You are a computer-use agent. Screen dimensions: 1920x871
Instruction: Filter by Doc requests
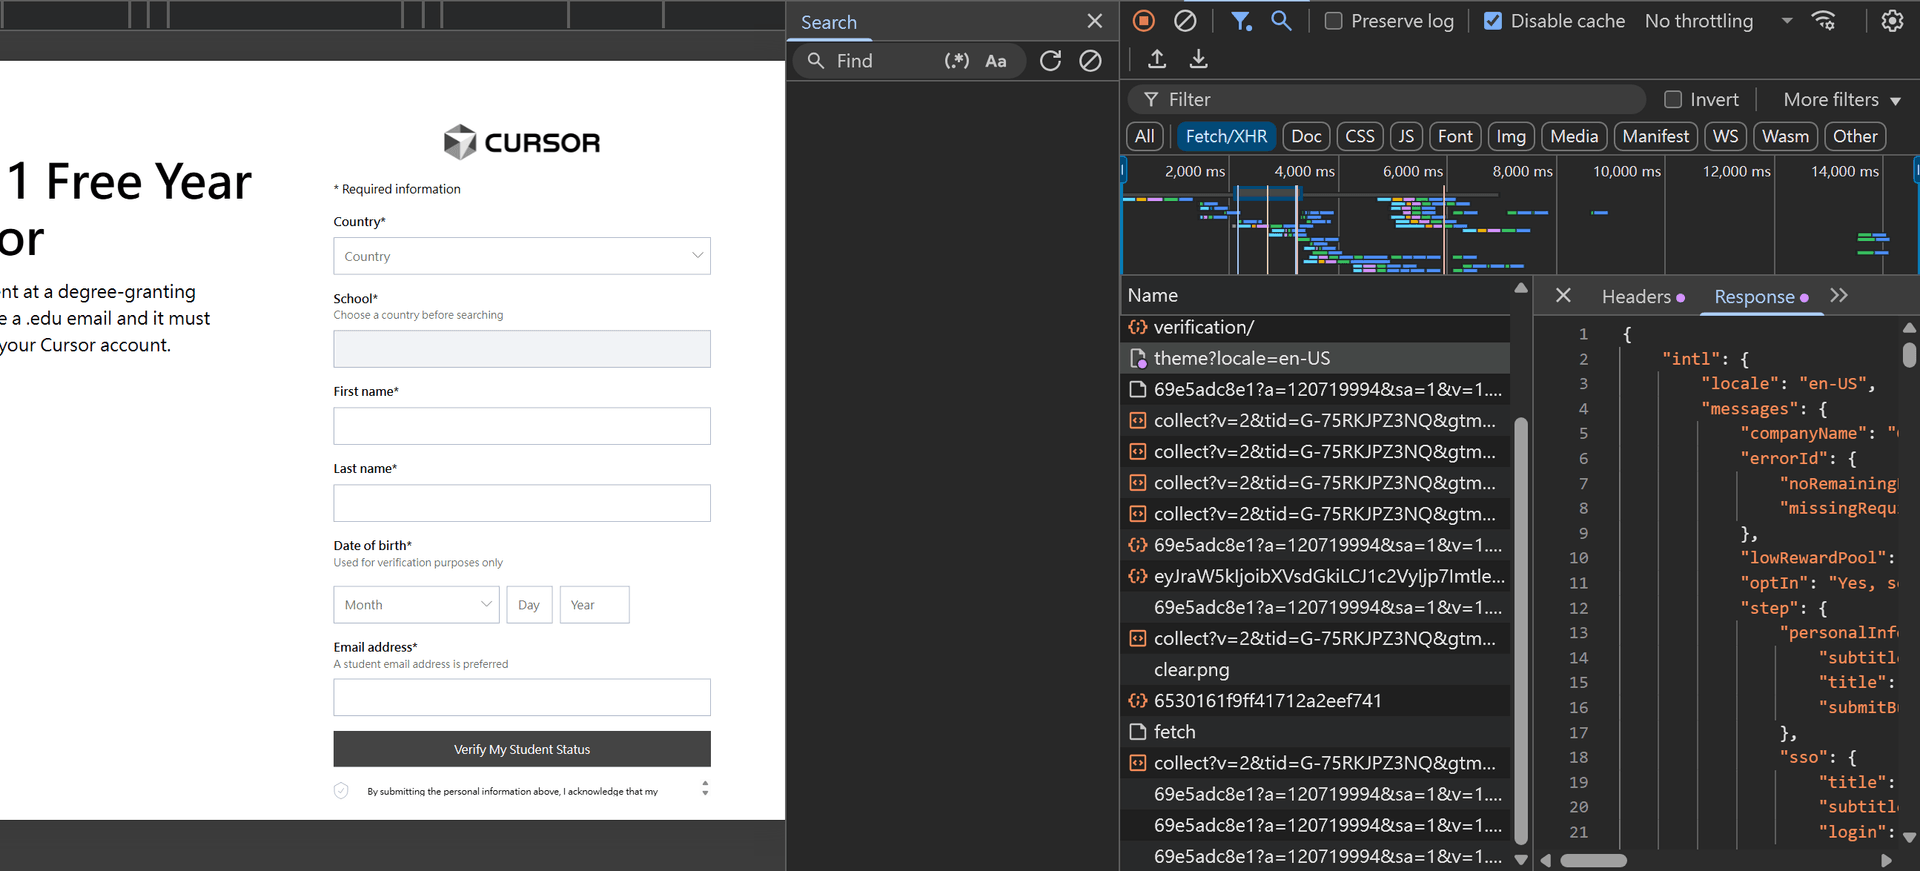click(x=1306, y=136)
